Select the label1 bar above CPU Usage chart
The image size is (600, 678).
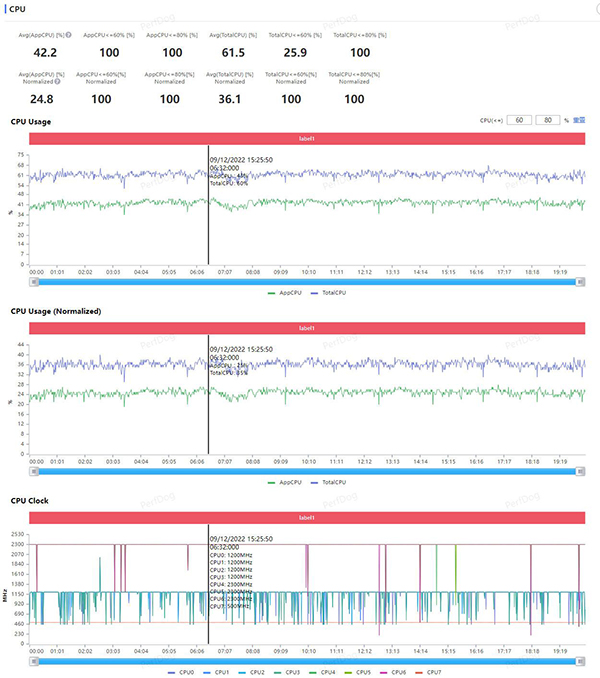(307, 139)
